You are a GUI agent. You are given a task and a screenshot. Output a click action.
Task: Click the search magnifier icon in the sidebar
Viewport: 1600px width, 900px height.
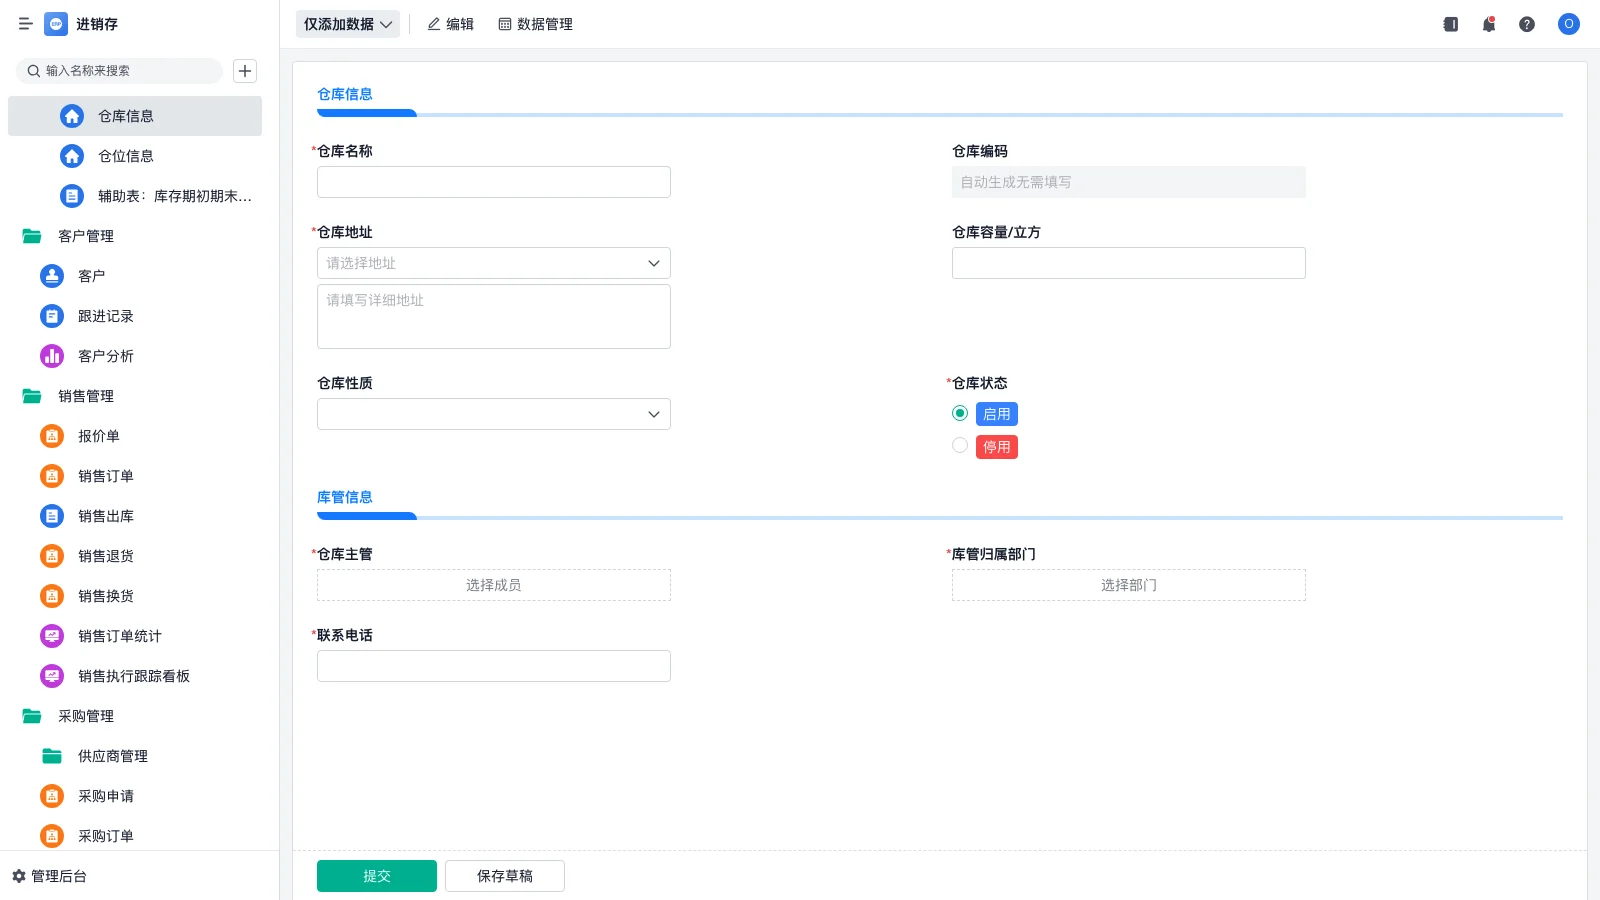(x=34, y=71)
